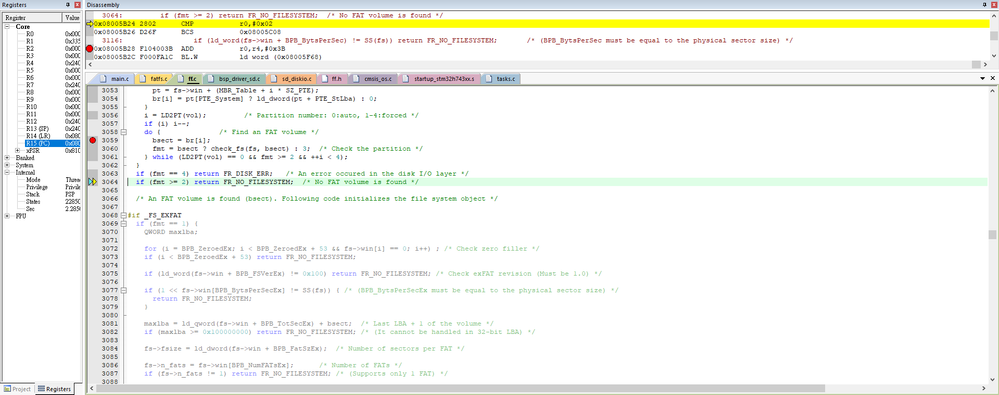Open the ff.h editor tab
Screen dimensions: 999x395
point(333,79)
